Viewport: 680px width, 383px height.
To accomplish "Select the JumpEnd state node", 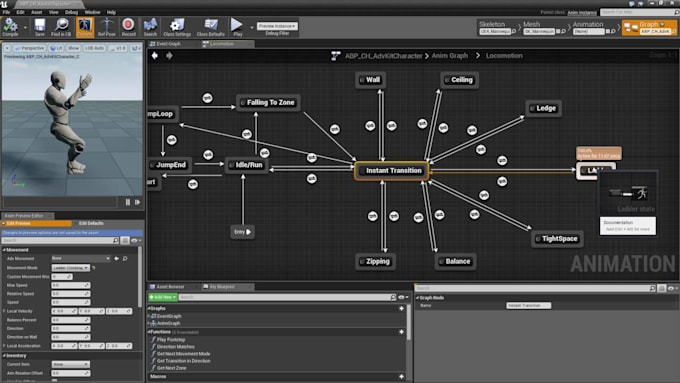I will pyautogui.click(x=169, y=165).
